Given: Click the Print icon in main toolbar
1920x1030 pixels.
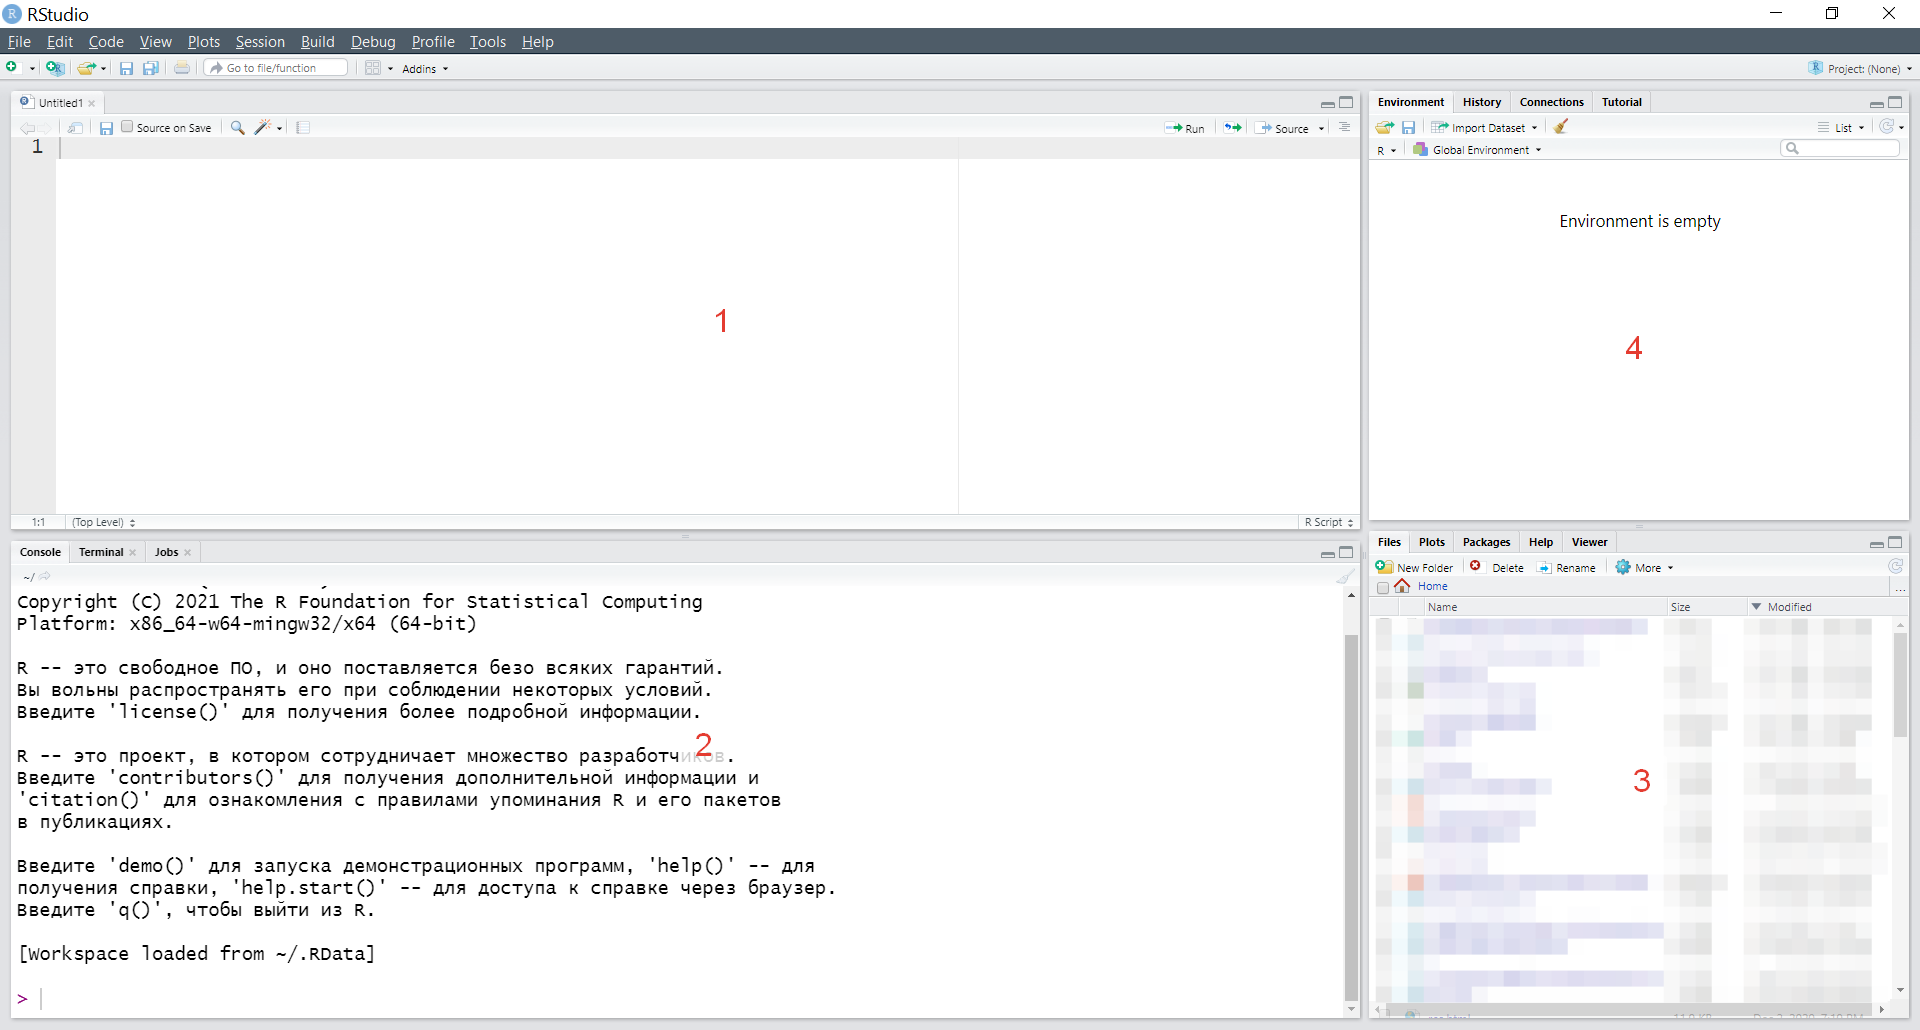Looking at the screenshot, I should [x=182, y=68].
